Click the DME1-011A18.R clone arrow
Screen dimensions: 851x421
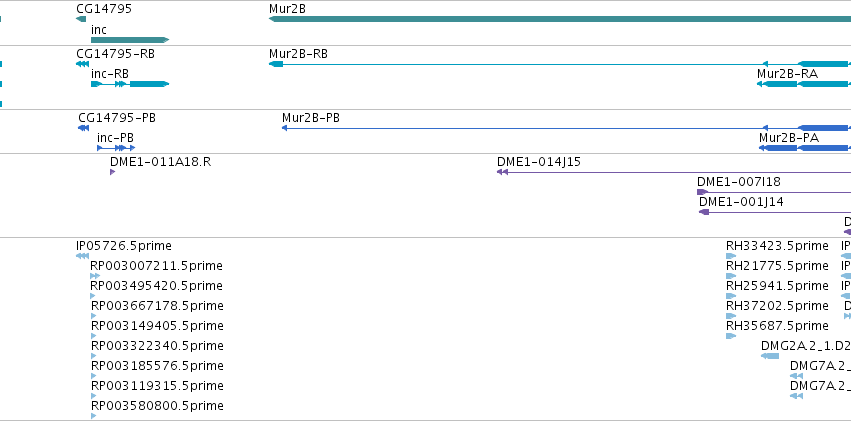click(x=112, y=172)
